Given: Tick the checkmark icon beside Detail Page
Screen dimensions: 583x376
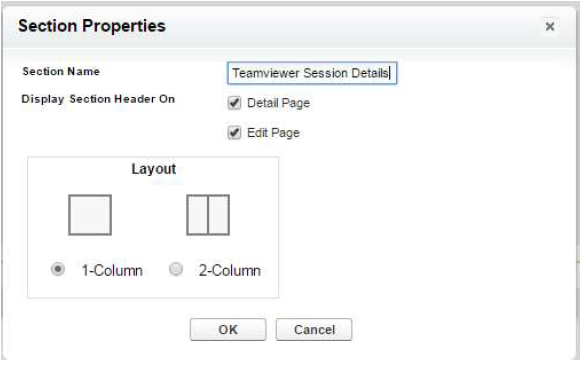Looking at the screenshot, I should [x=234, y=103].
